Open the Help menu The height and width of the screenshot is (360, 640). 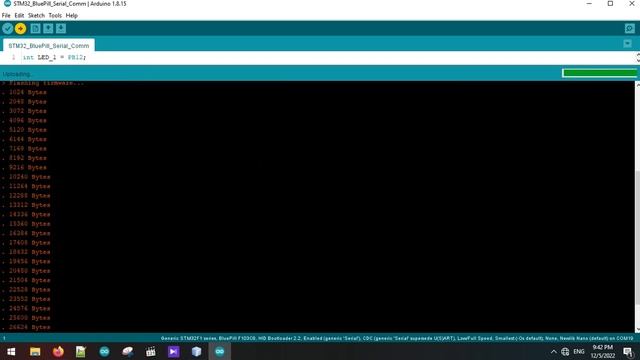tap(71, 16)
